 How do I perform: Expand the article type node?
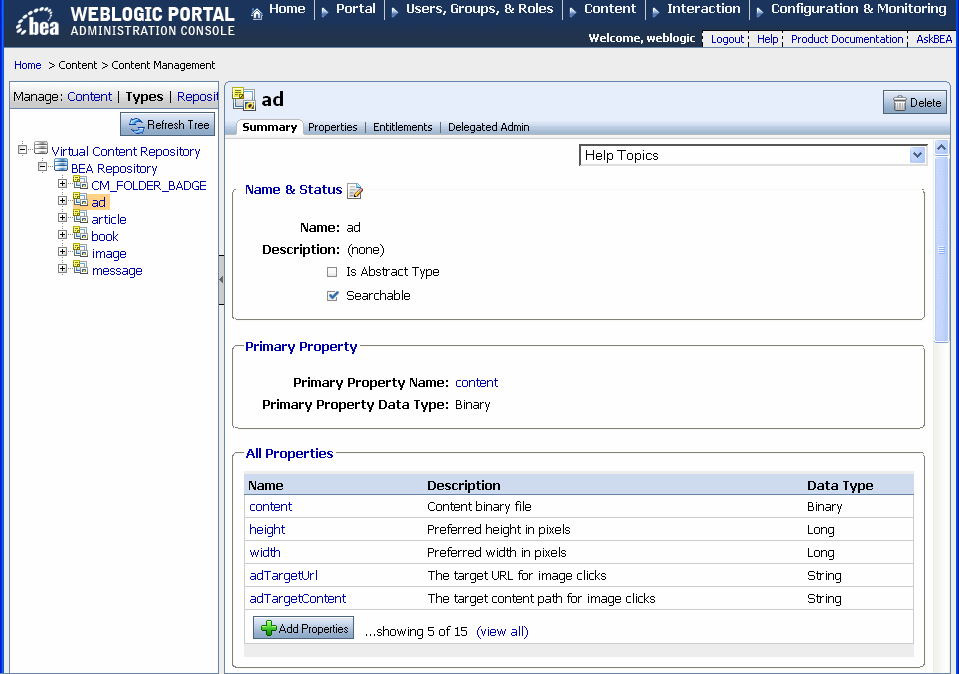(62, 217)
